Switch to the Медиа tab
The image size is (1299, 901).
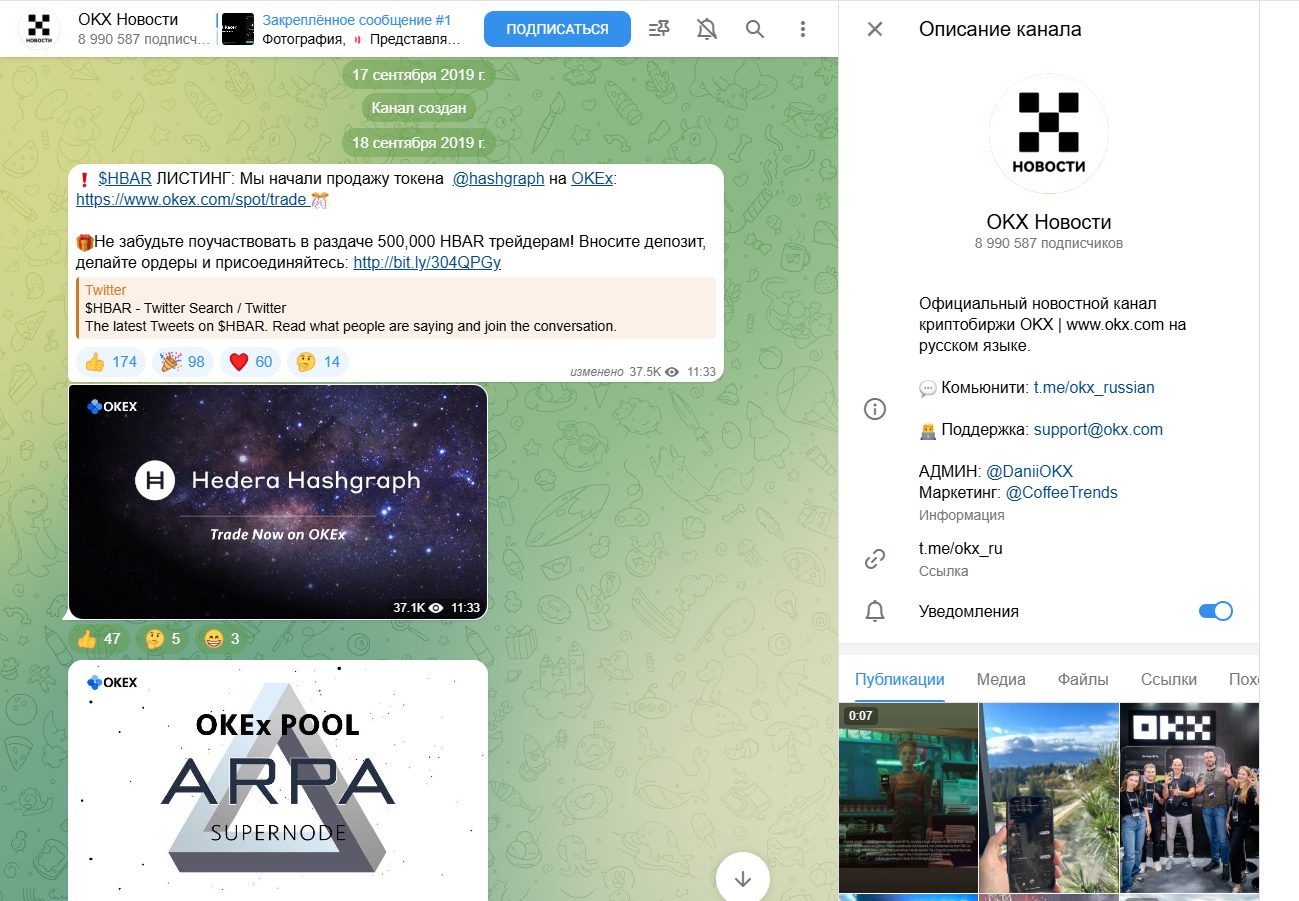pos(1001,679)
